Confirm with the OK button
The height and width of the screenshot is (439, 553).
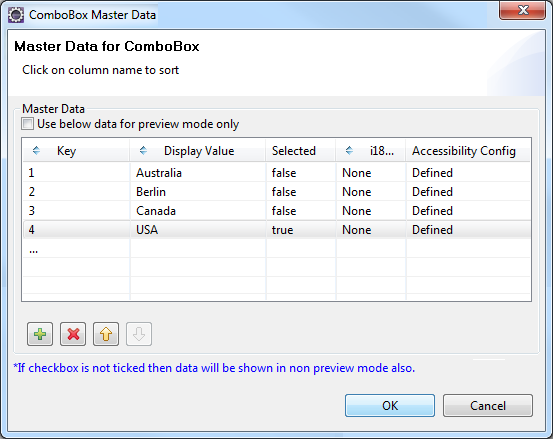(390, 406)
